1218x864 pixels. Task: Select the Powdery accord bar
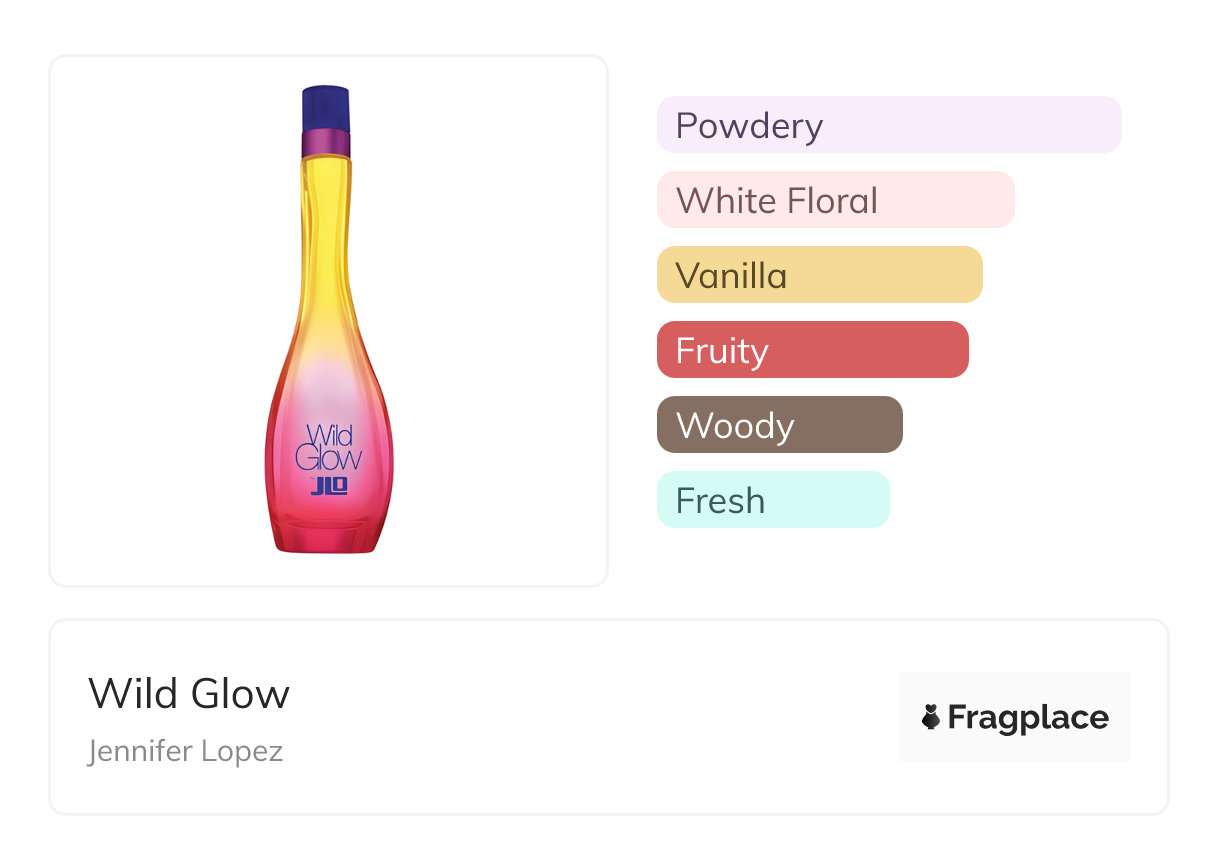coord(888,125)
